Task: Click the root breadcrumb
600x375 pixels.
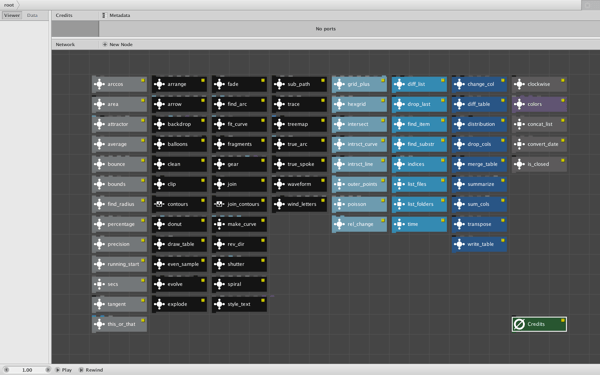Action: 9,5
